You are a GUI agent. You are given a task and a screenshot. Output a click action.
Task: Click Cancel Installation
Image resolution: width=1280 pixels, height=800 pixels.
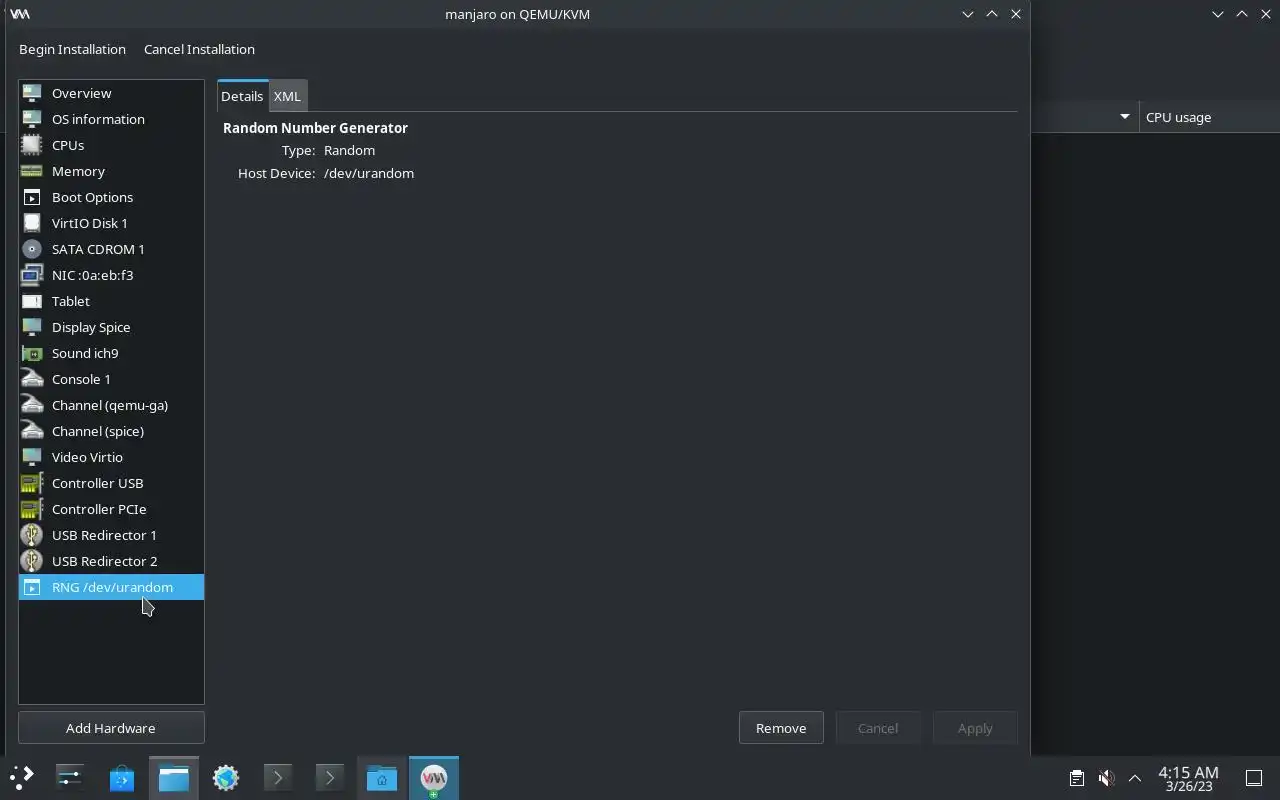tap(199, 49)
